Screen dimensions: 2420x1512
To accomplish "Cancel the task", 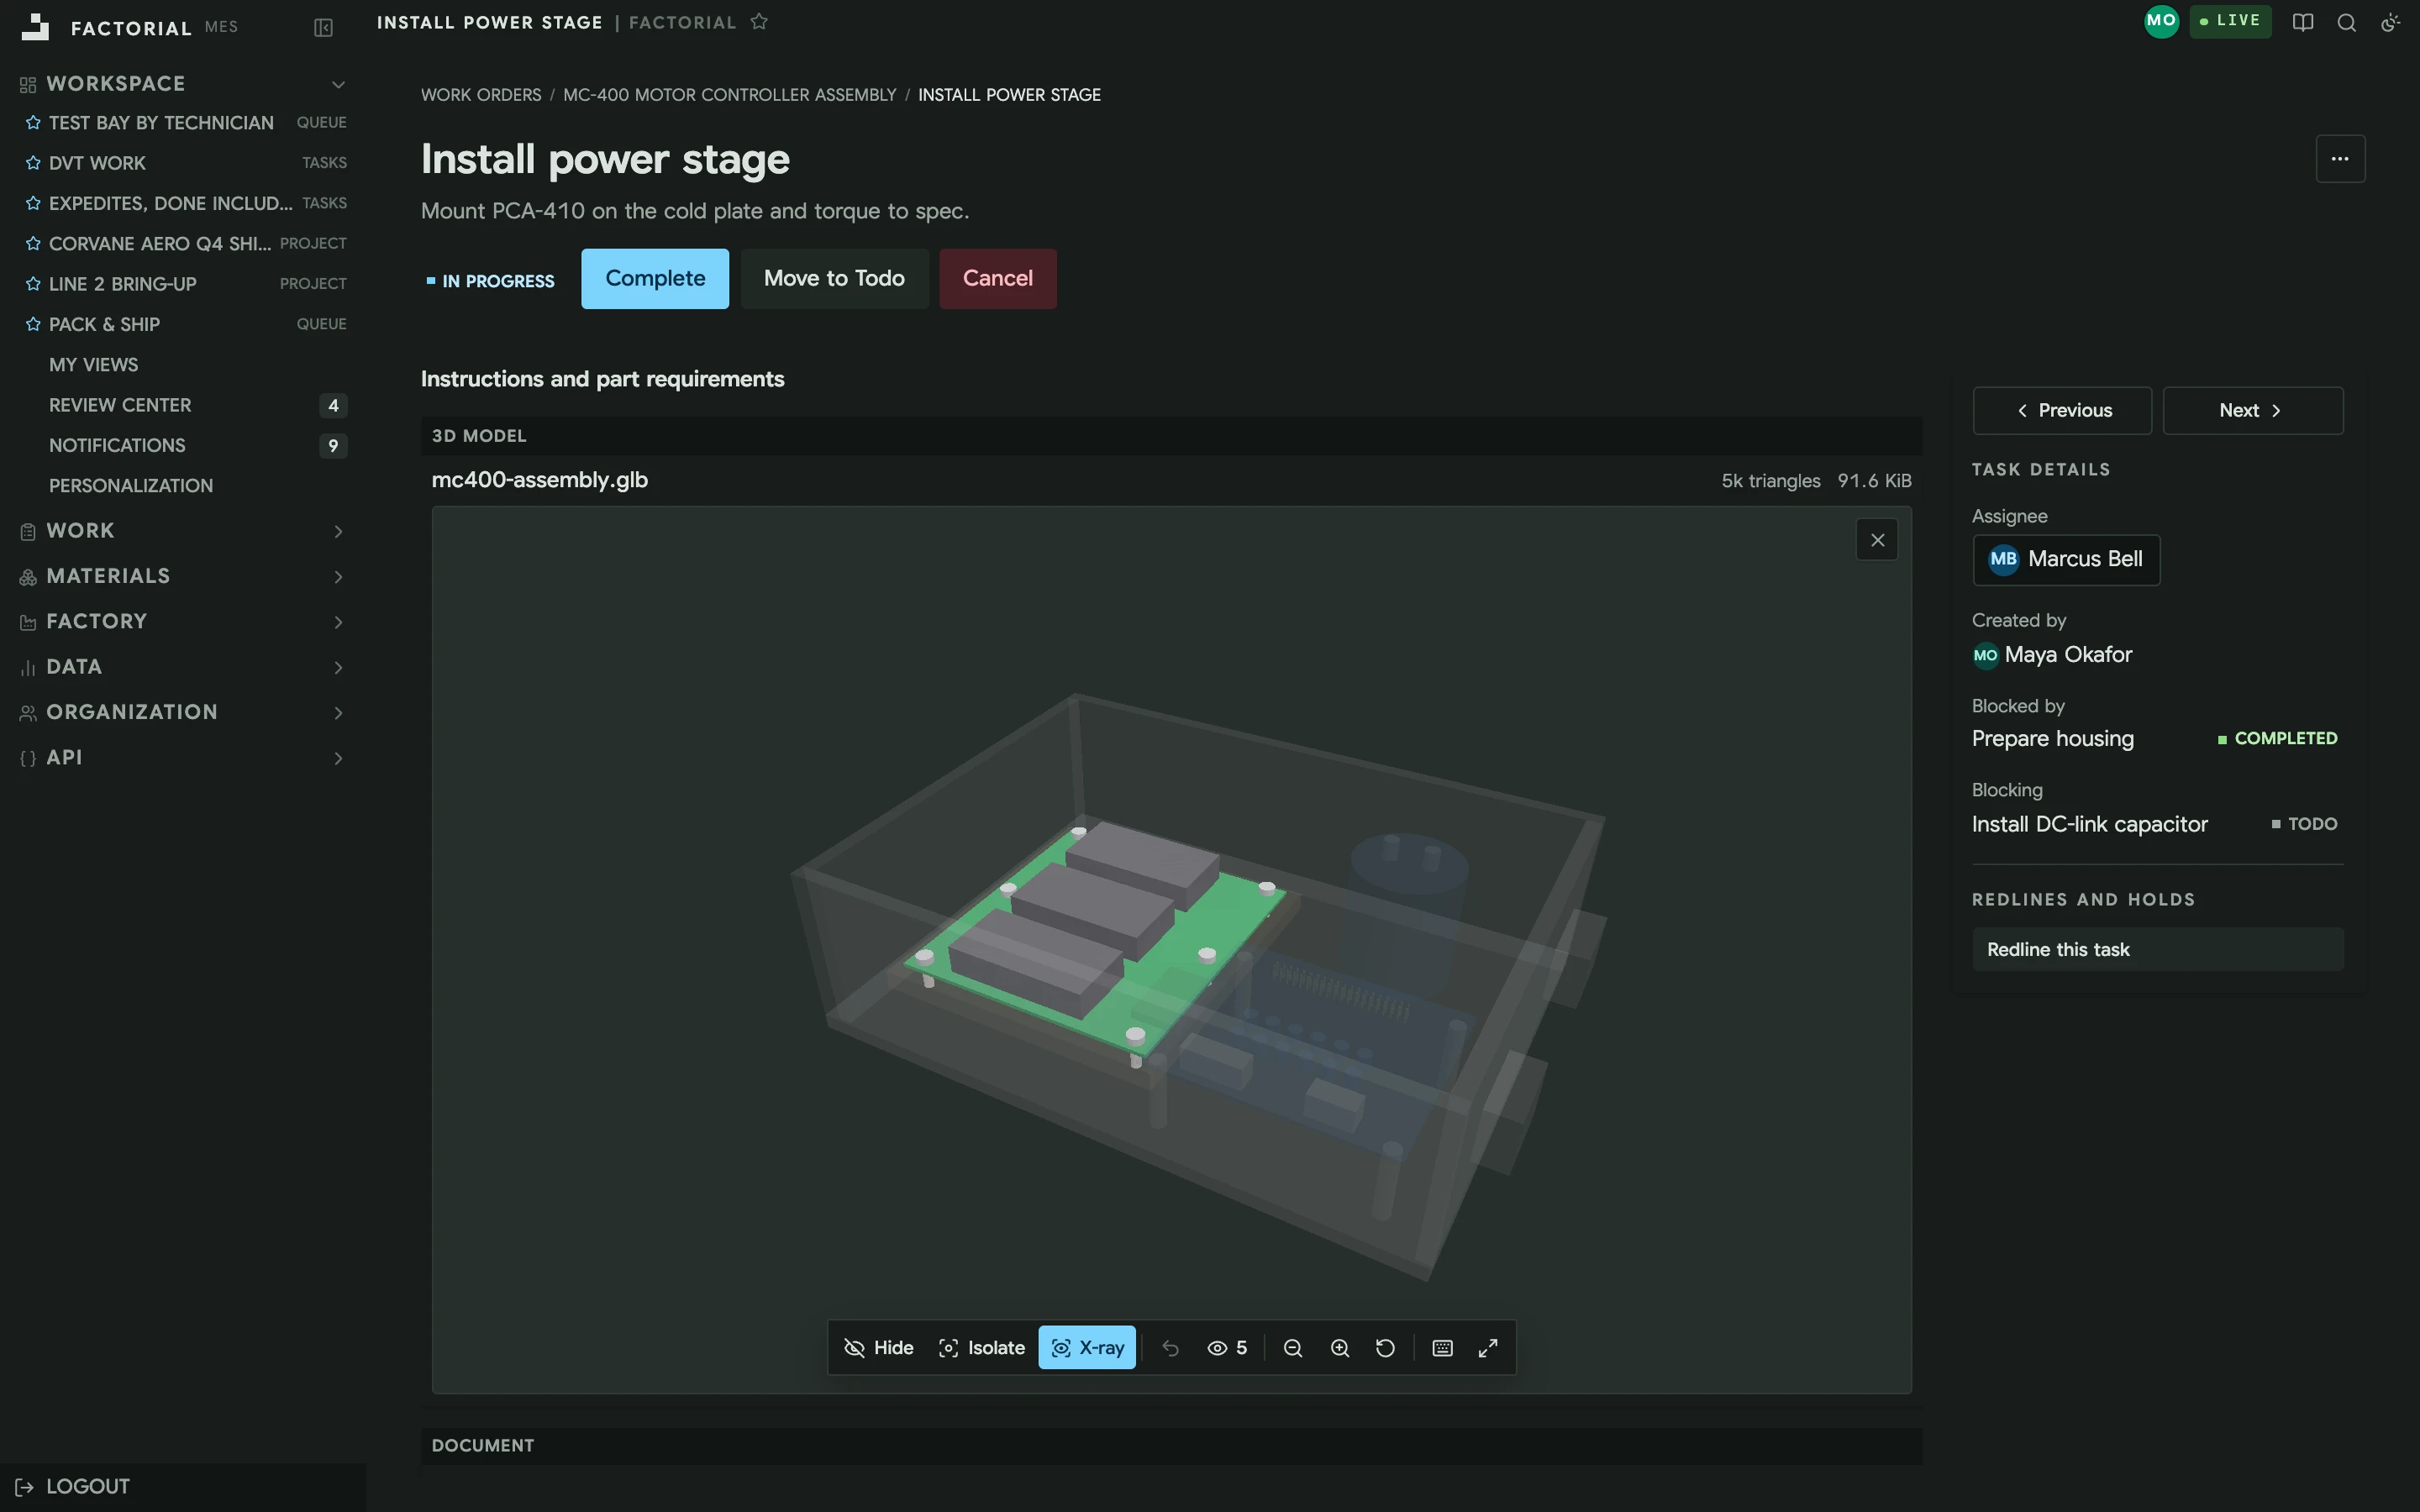I will pos(997,279).
